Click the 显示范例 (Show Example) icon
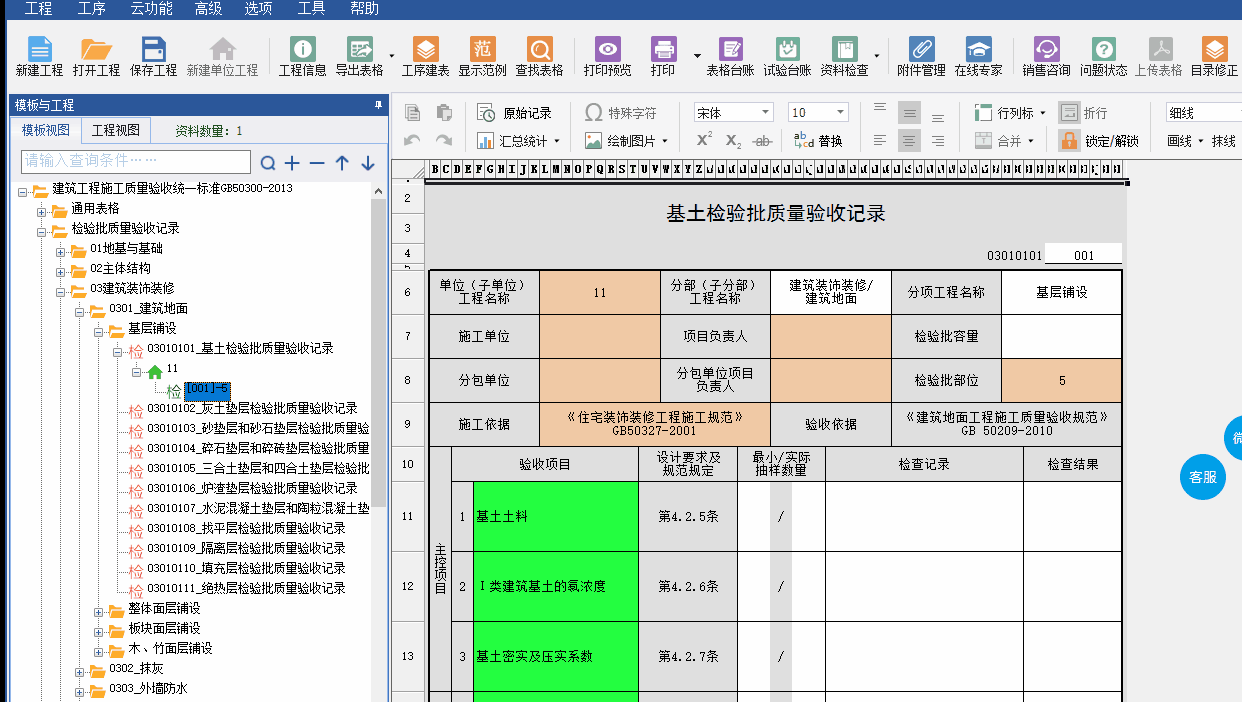 click(x=482, y=50)
